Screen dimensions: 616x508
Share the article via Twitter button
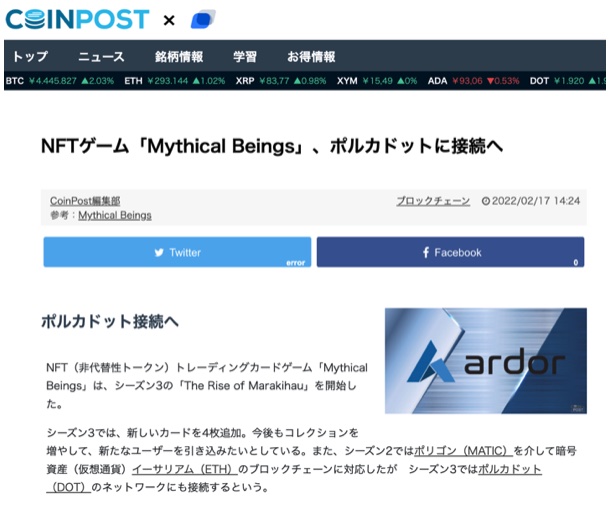coord(177,252)
